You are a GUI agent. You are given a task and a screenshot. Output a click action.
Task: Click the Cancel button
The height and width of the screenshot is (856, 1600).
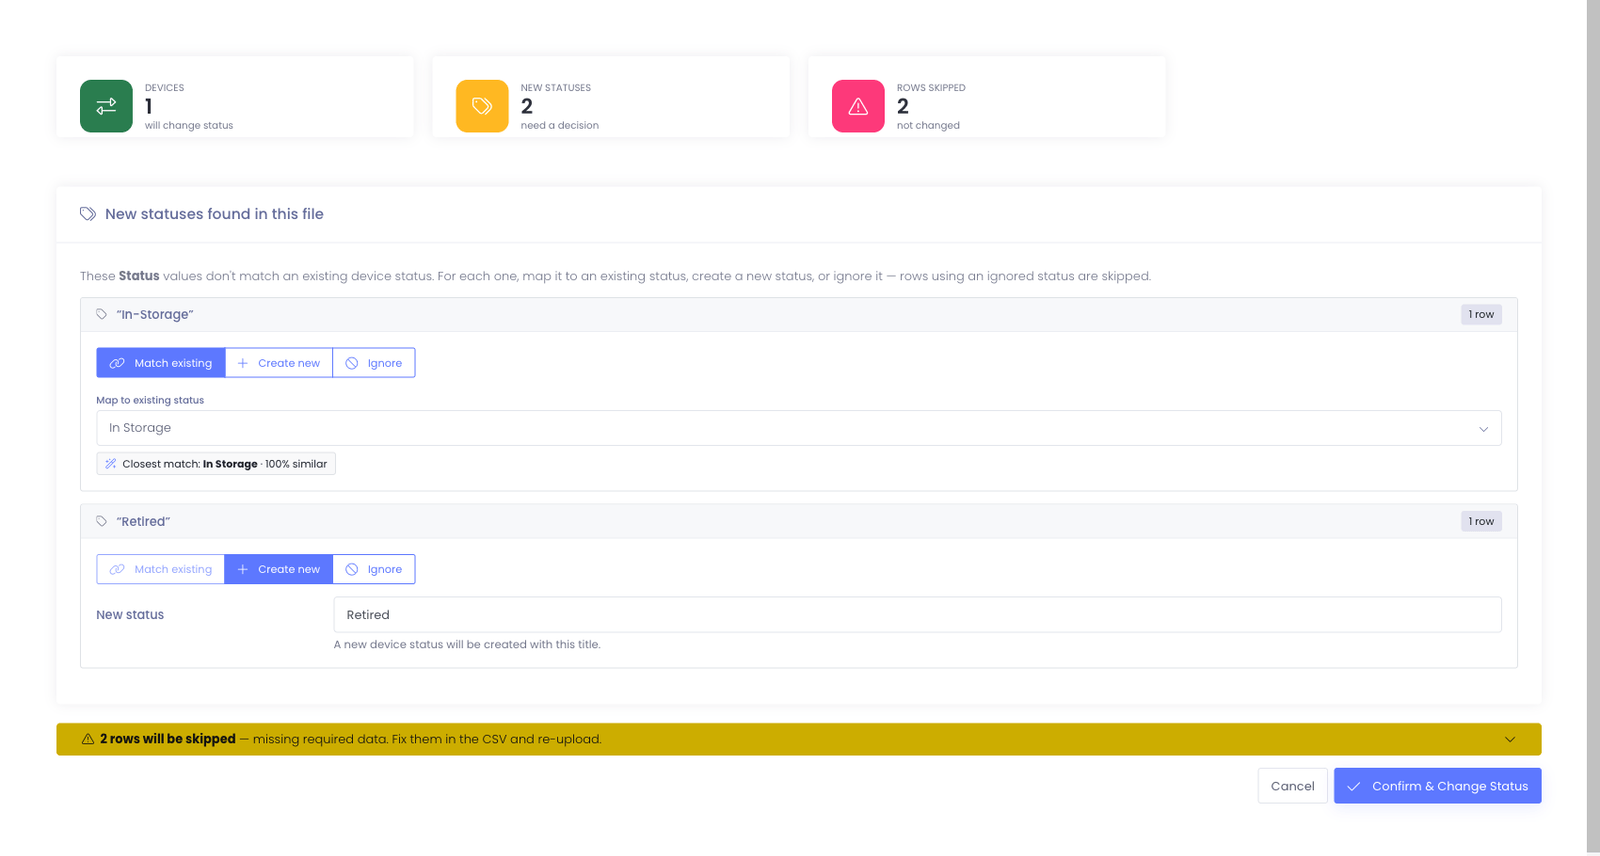tap(1293, 786)
